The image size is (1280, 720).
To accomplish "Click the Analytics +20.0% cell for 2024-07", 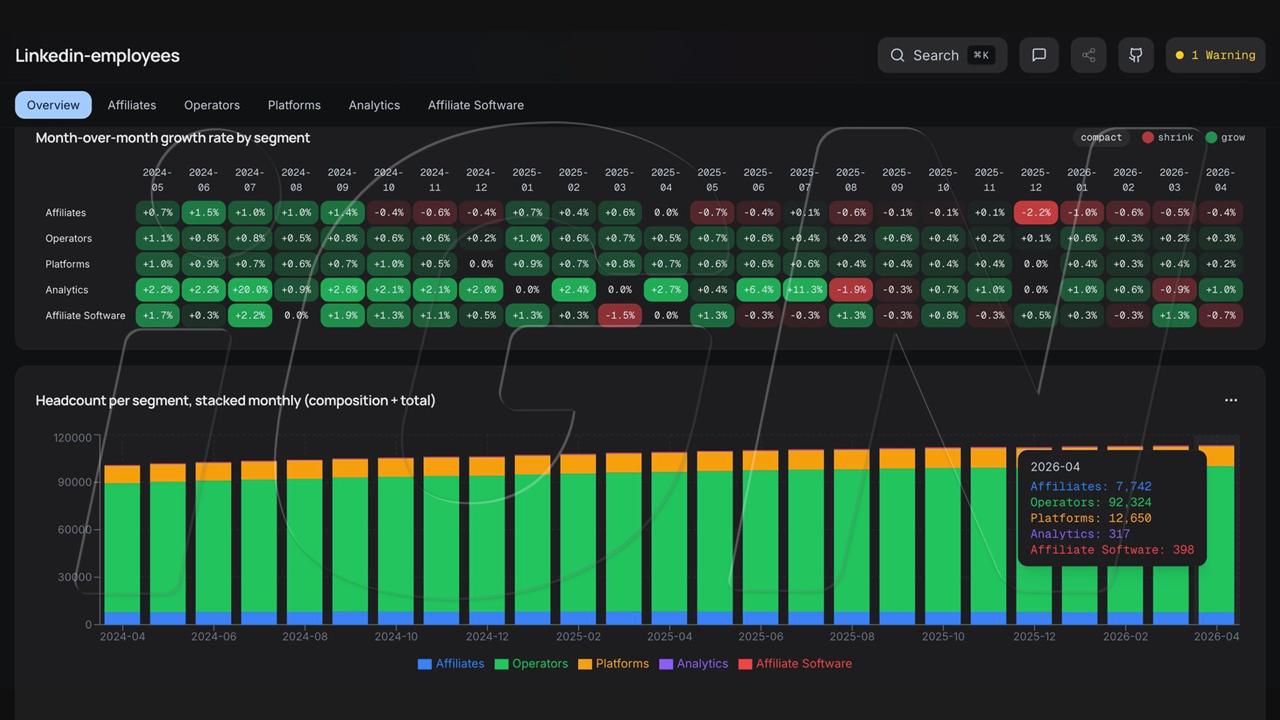I will tap(250, 290).
